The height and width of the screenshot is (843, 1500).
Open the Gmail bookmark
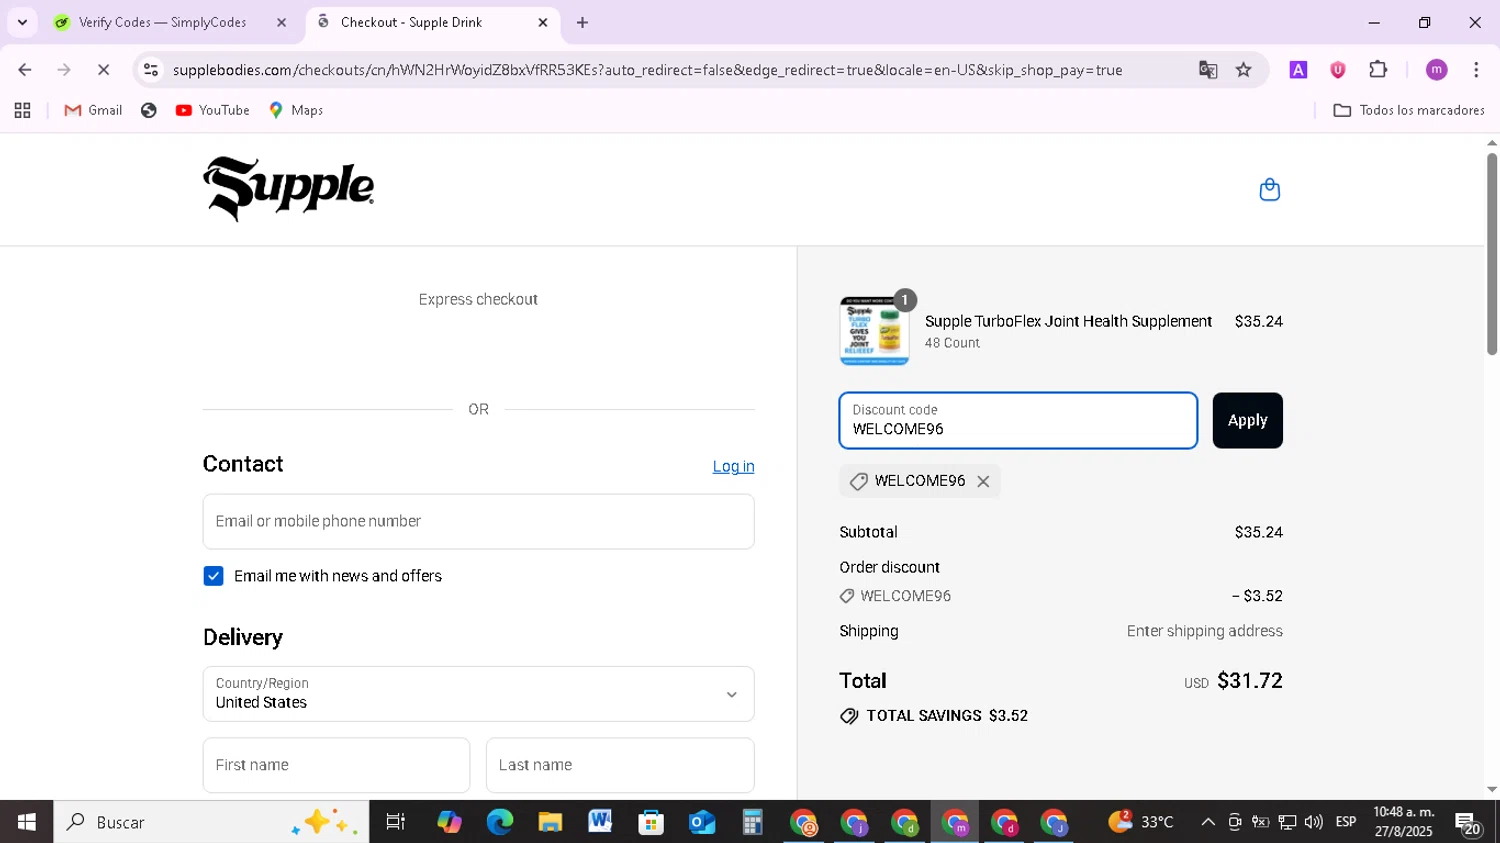click(93, 110)
